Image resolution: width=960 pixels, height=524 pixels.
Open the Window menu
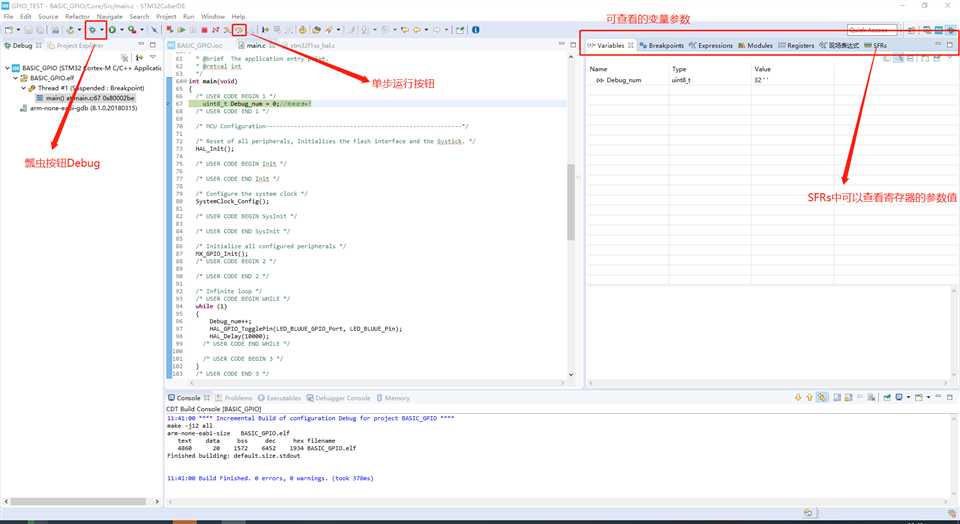pos(212,17)
